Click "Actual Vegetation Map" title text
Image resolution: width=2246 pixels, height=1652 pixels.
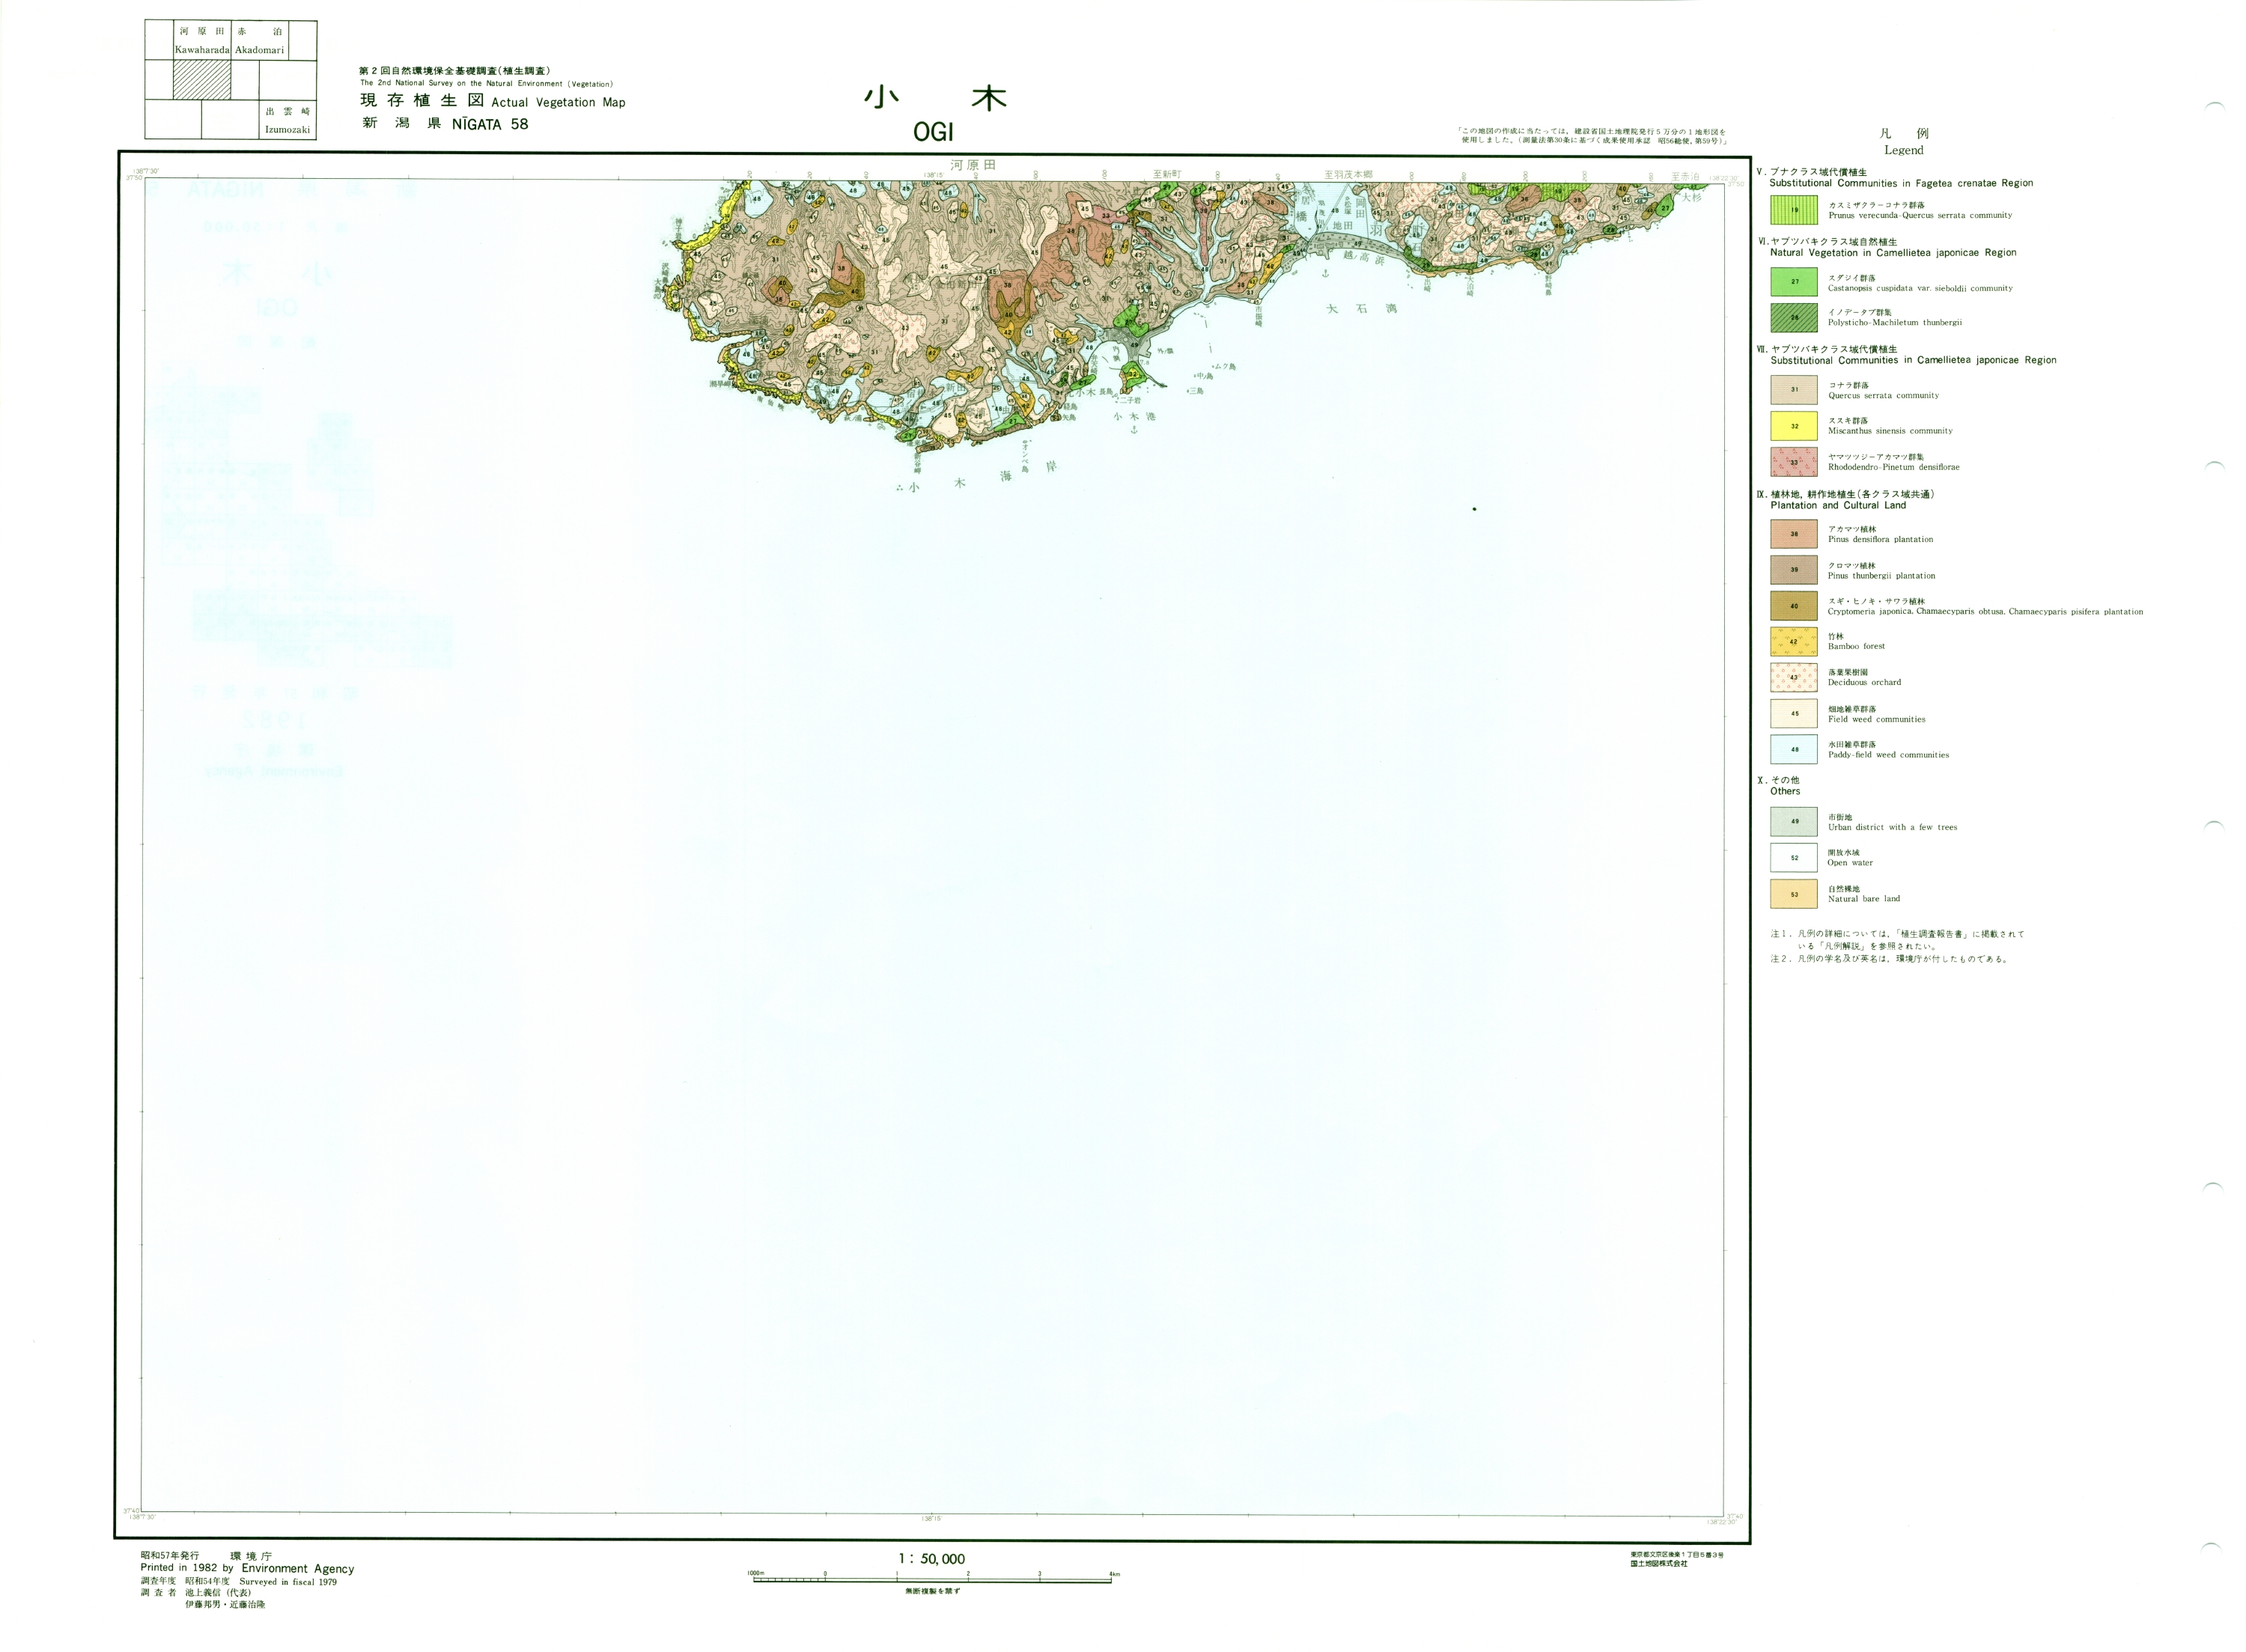558,102
